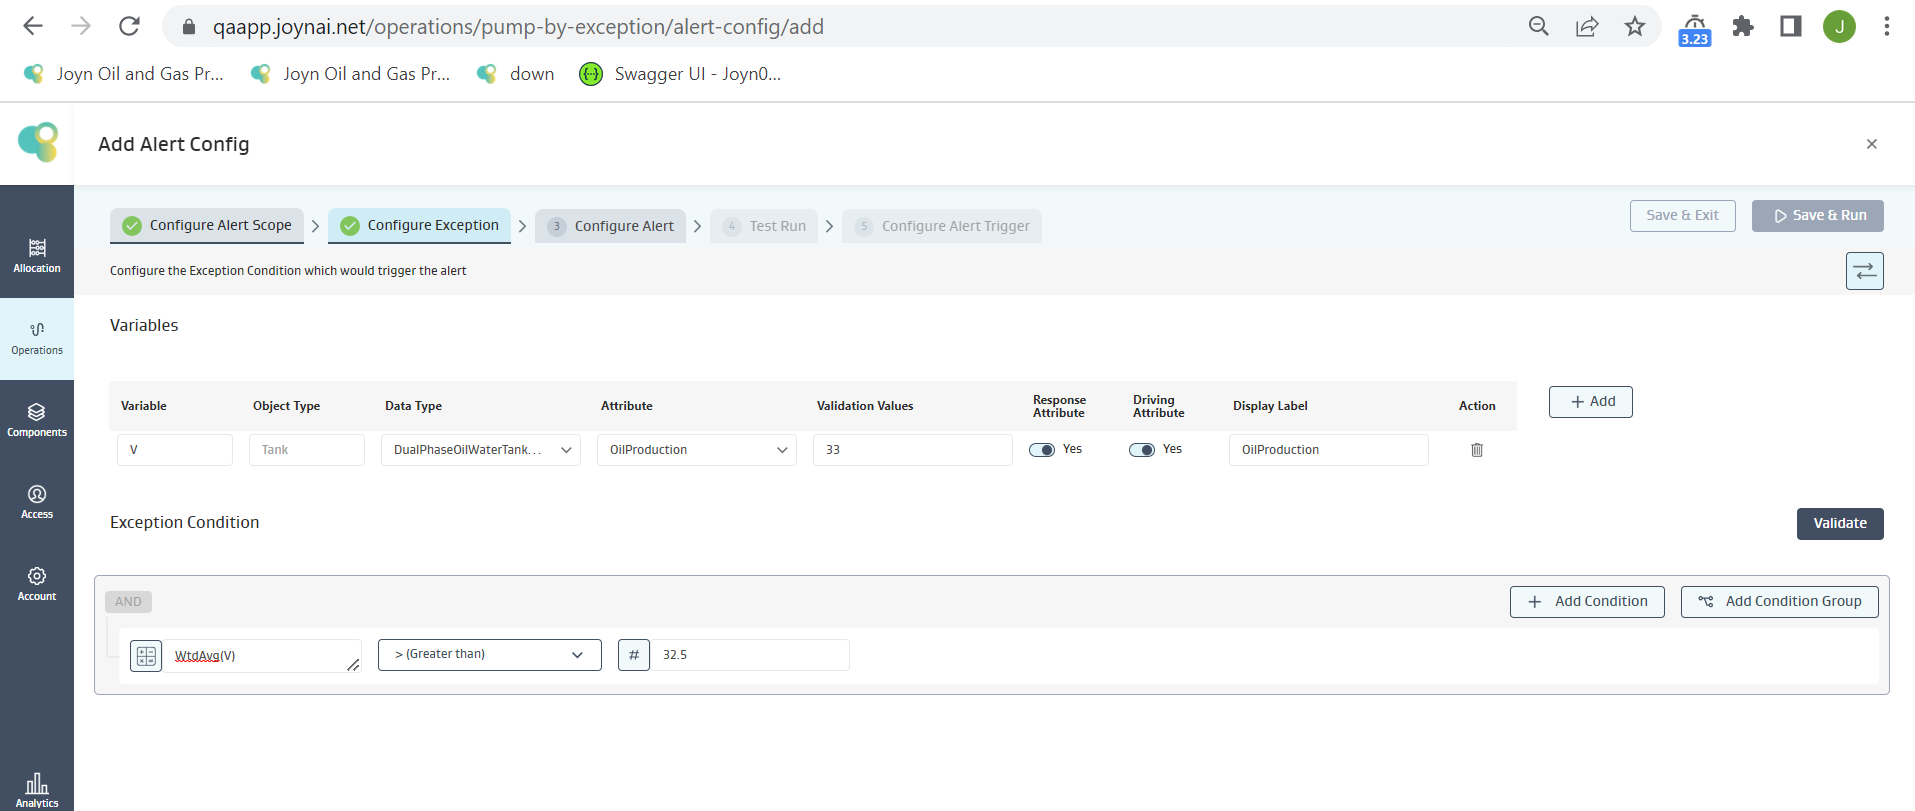Open Allocation in the sidebar
The height and width of the screenshot is (811, 1915).
coord(37,255)
